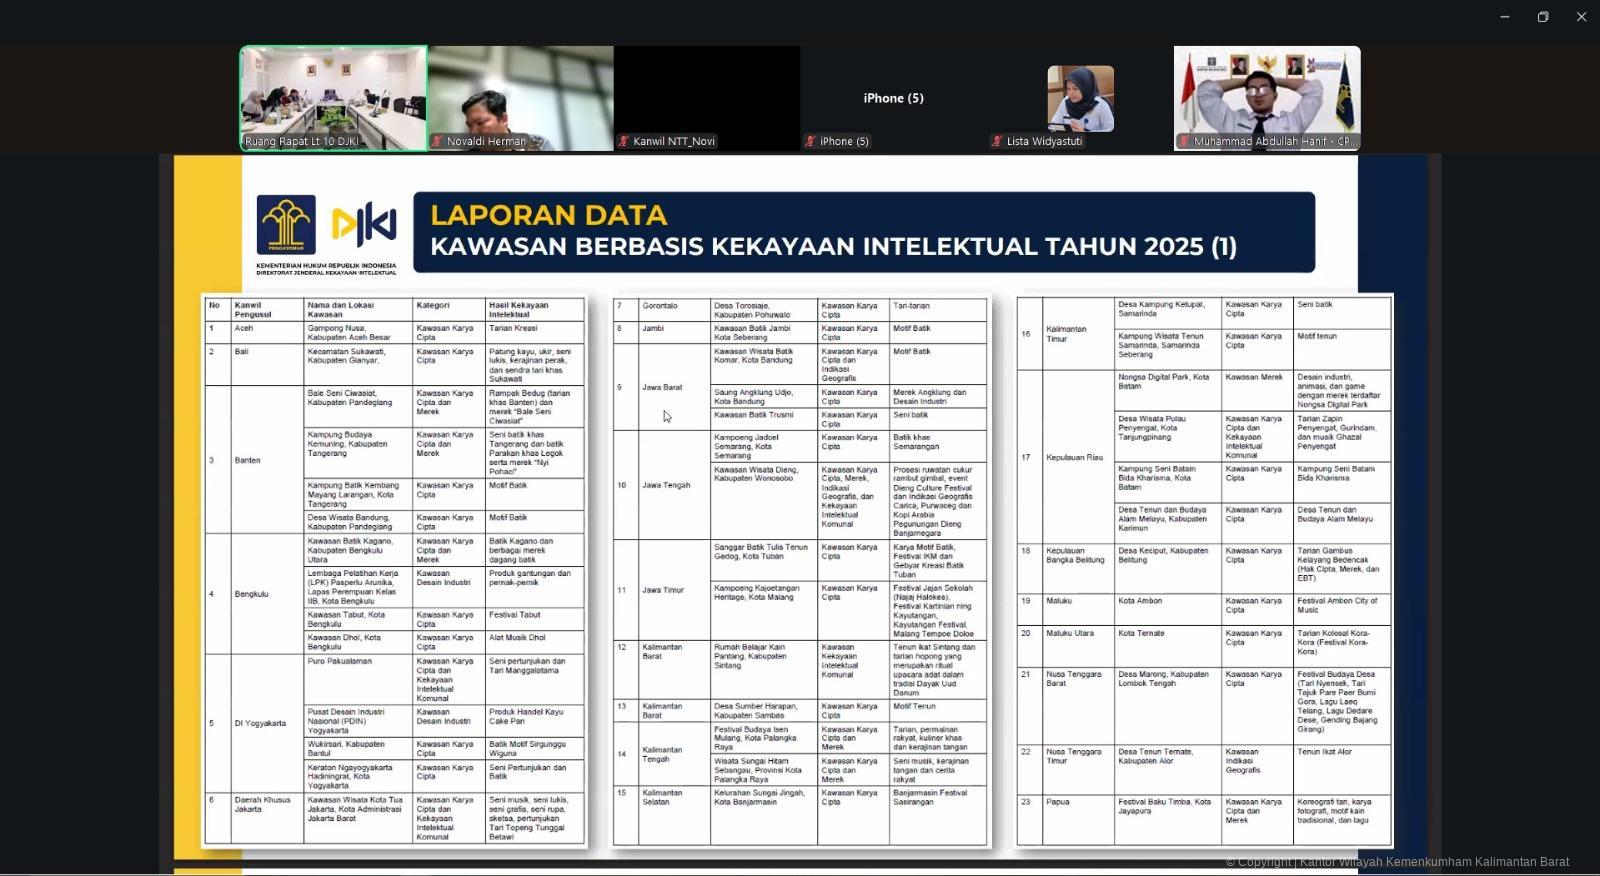Click the Kementerian Hukum emblem logo
This screenshot has width=1600, height=876.
click(x=286, y=225)
